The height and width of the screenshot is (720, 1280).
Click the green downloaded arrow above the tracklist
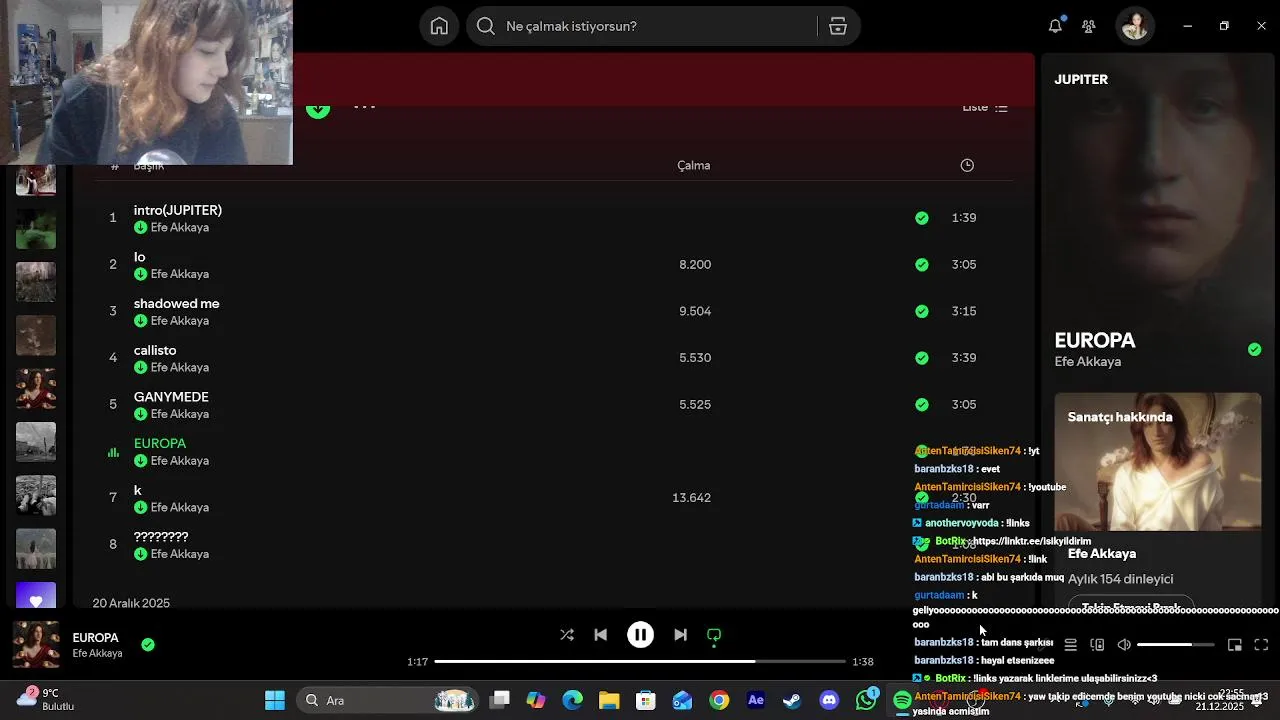click(318, 109)
